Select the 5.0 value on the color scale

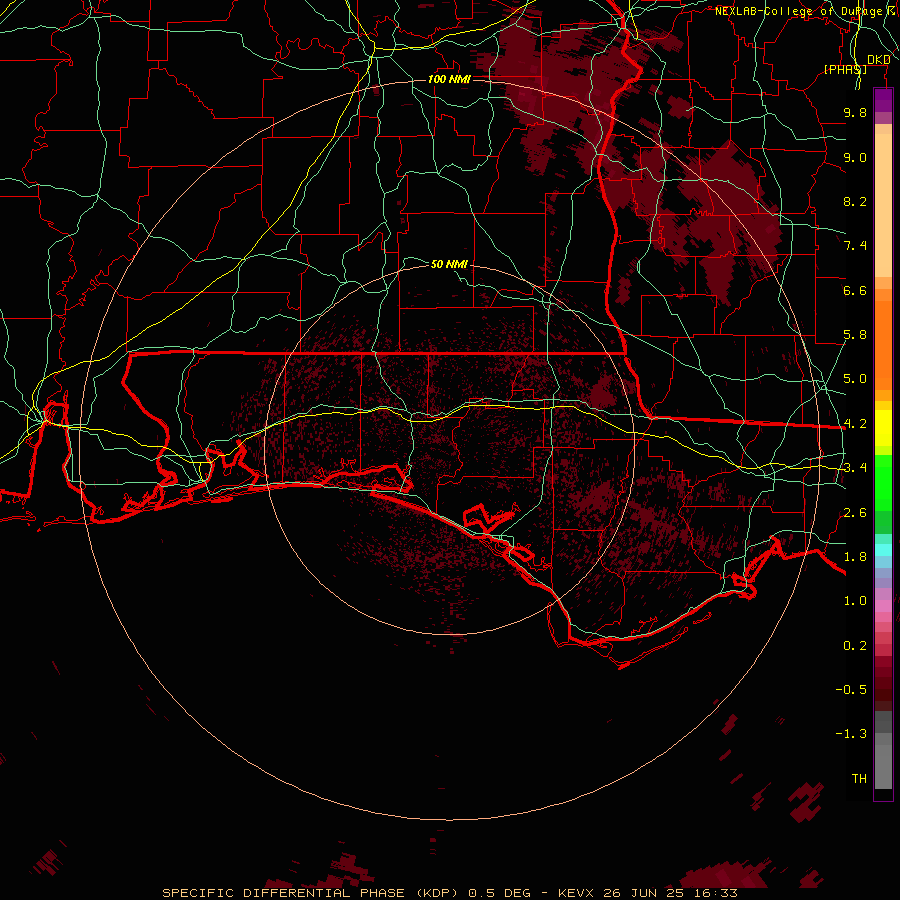click(x=855, y=379)
